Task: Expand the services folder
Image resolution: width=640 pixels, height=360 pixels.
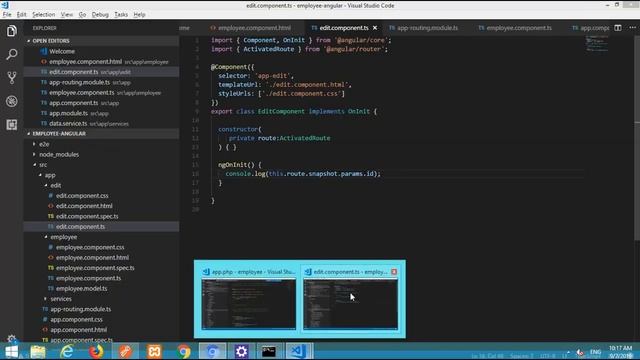Action: 61,299
